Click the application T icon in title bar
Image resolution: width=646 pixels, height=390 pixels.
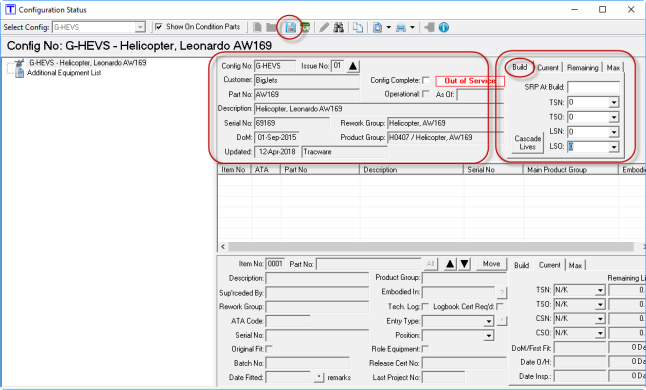click(10, 9)
